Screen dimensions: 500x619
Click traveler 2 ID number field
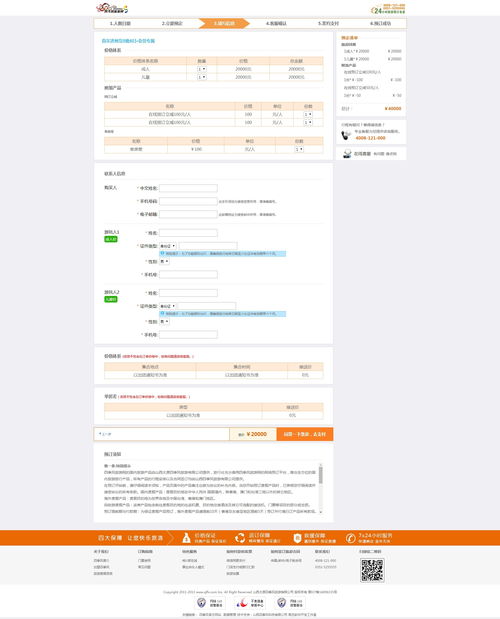[207, 306]
